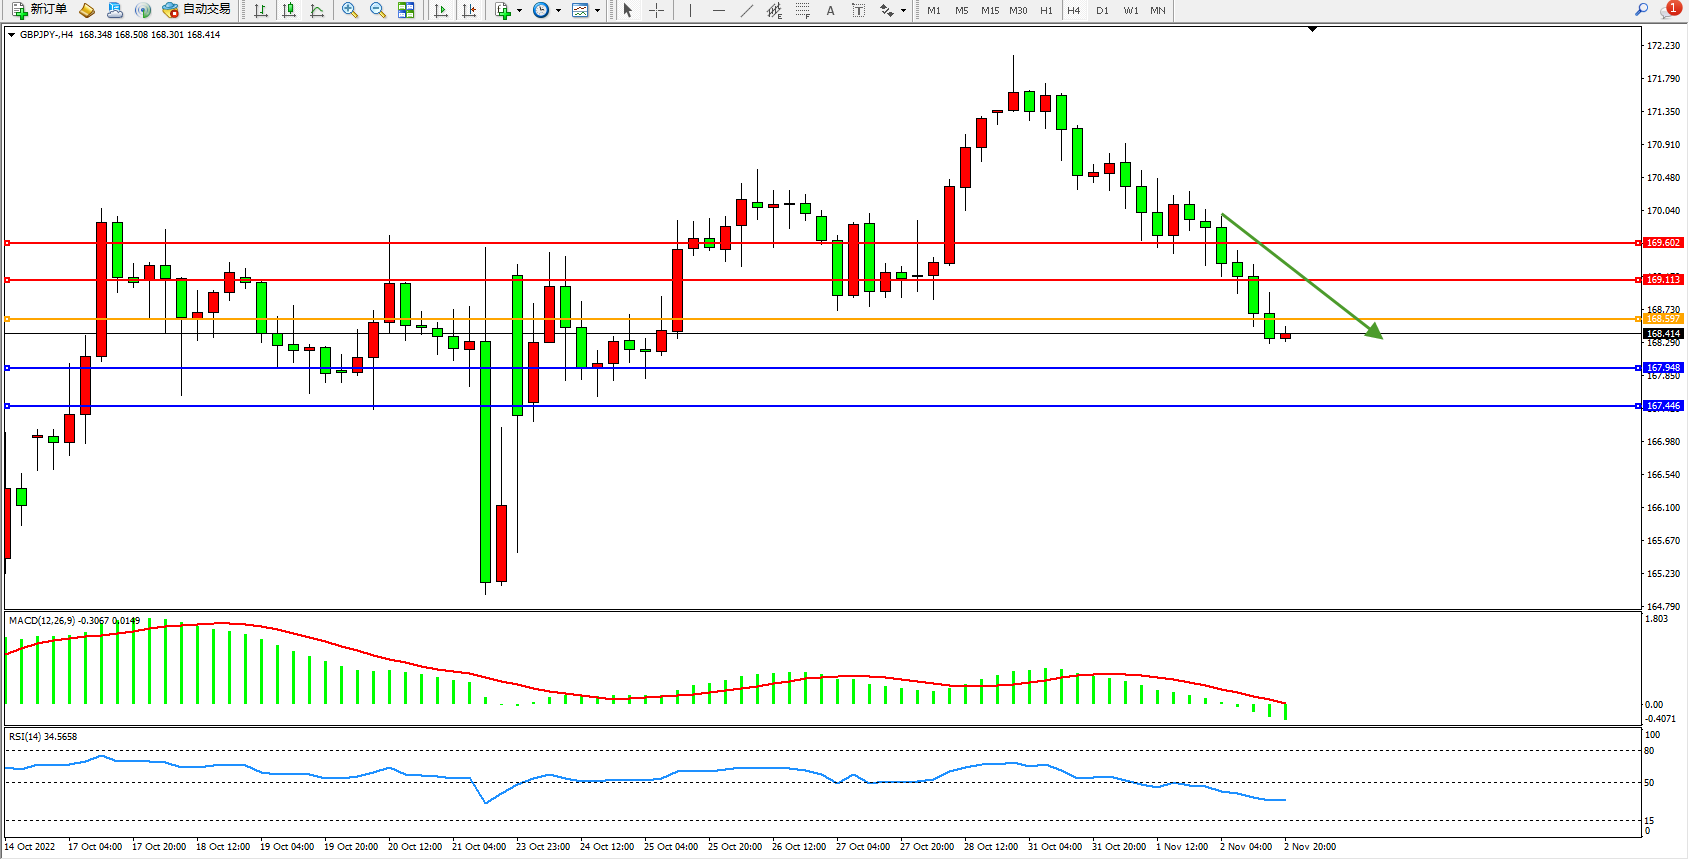The image size is (1689, 860).
Task: Select the text label (A) tool
Action: [830, 10]
